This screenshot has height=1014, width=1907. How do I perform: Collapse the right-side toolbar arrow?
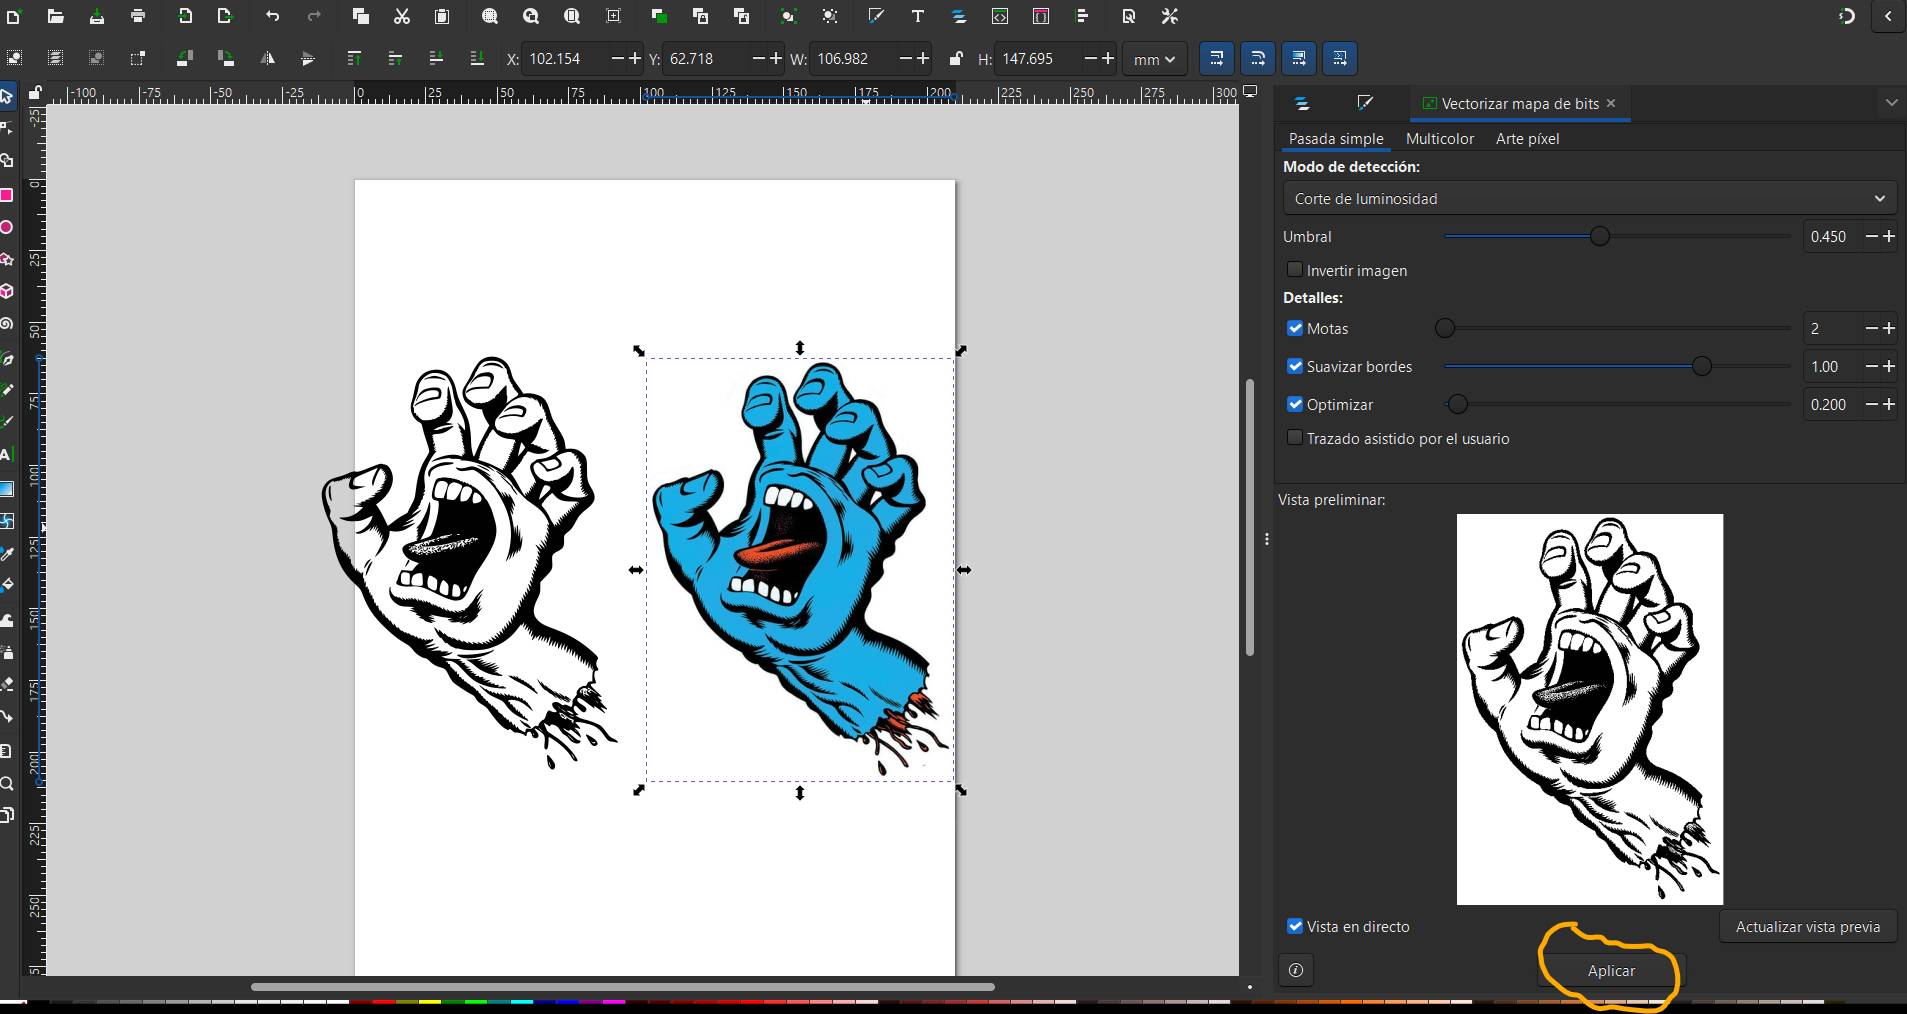1888,16
